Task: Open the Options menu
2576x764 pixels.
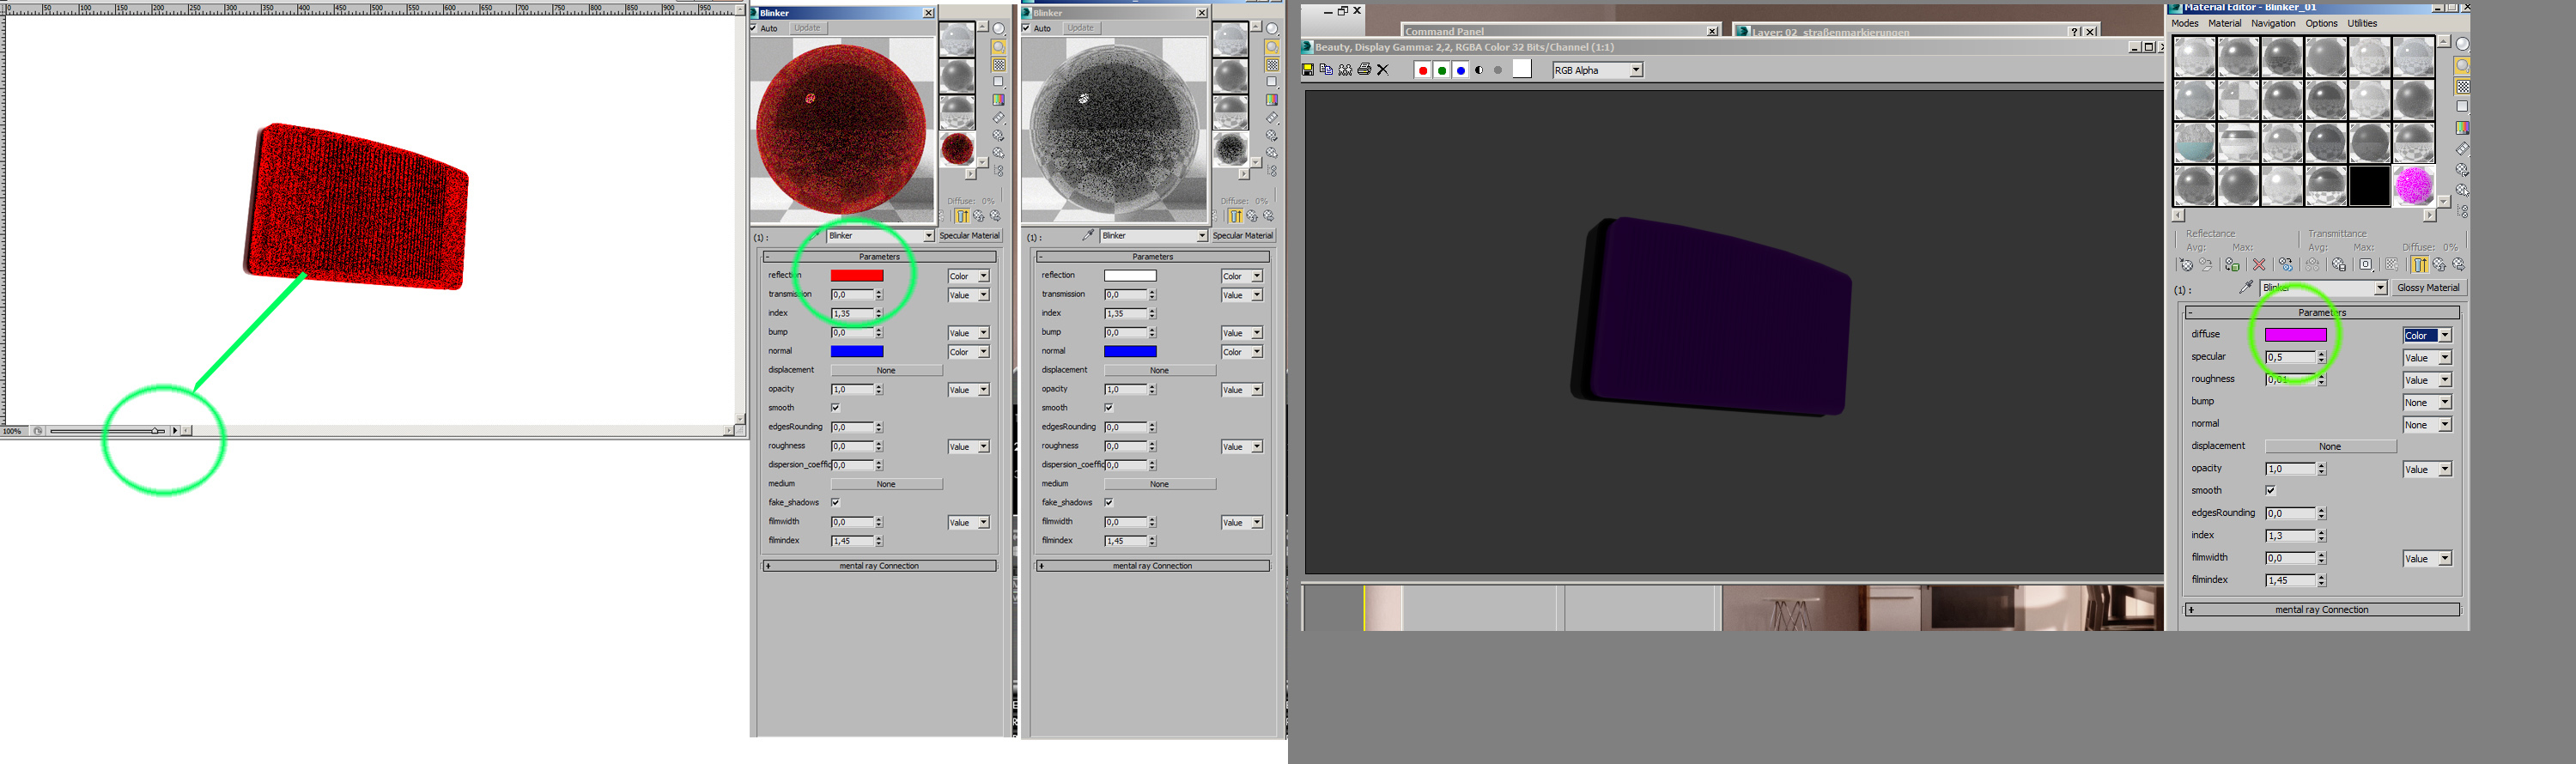Action: (2321, 23)
